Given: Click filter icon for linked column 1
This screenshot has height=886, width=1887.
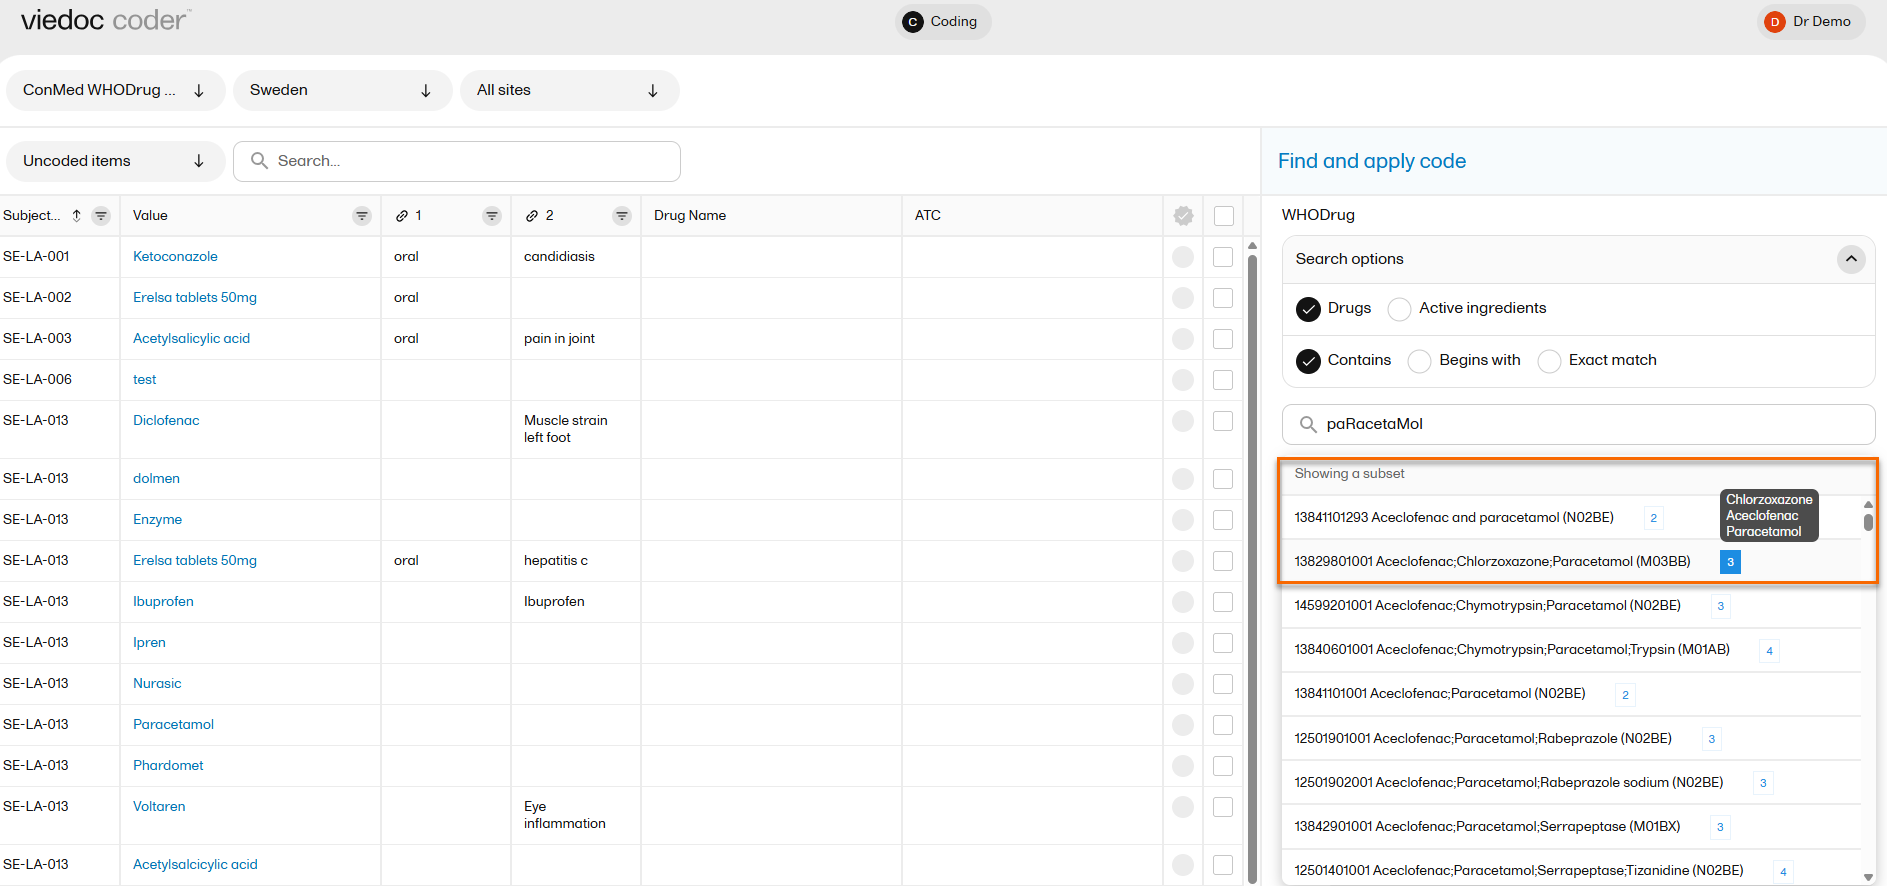Looking at the screenshot, I should coord(491,216).
